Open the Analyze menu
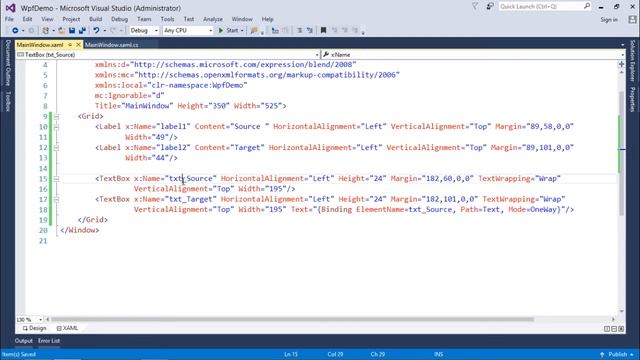The width and height of the screenshot is (640, 360). click(213, 19)
